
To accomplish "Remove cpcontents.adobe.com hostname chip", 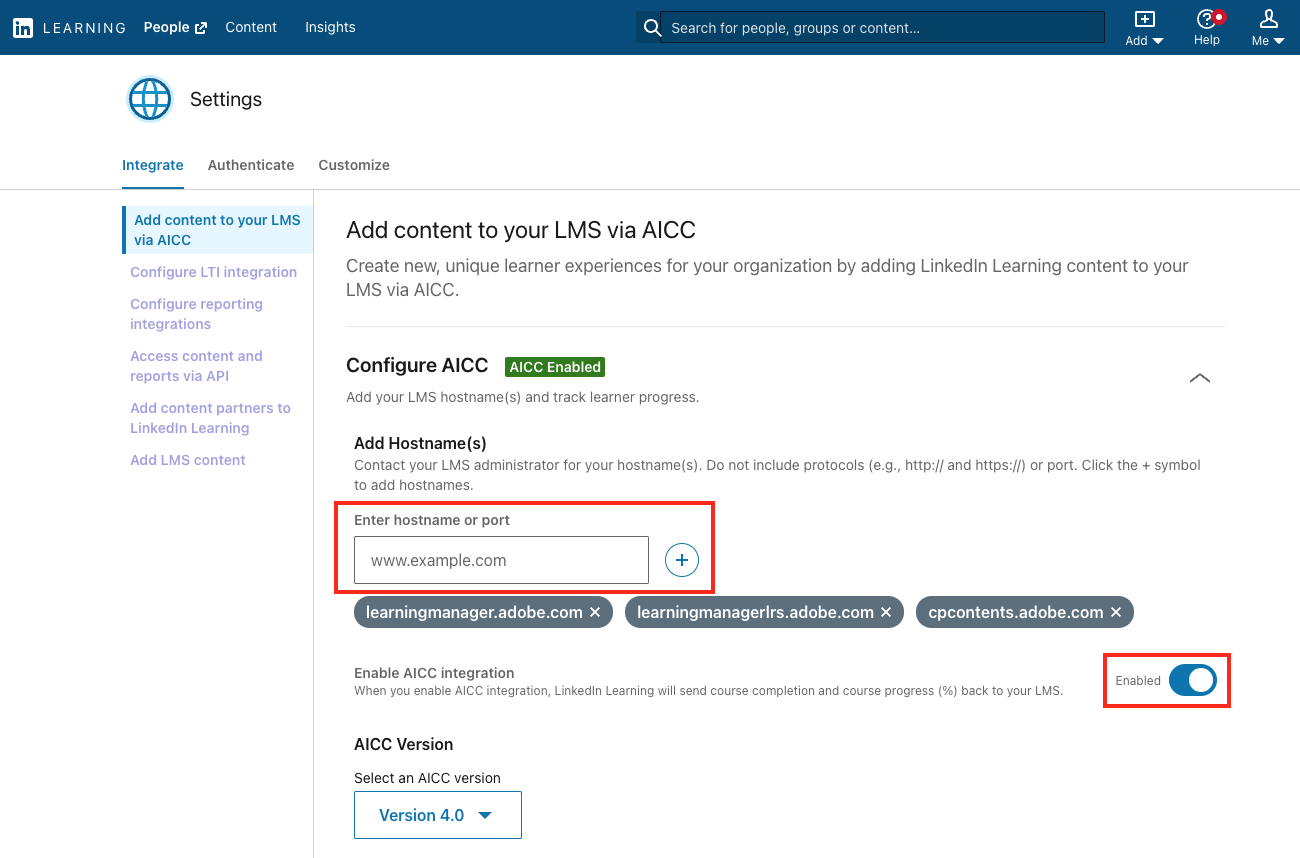I will pyautogui.click(x=1116, y=612).
